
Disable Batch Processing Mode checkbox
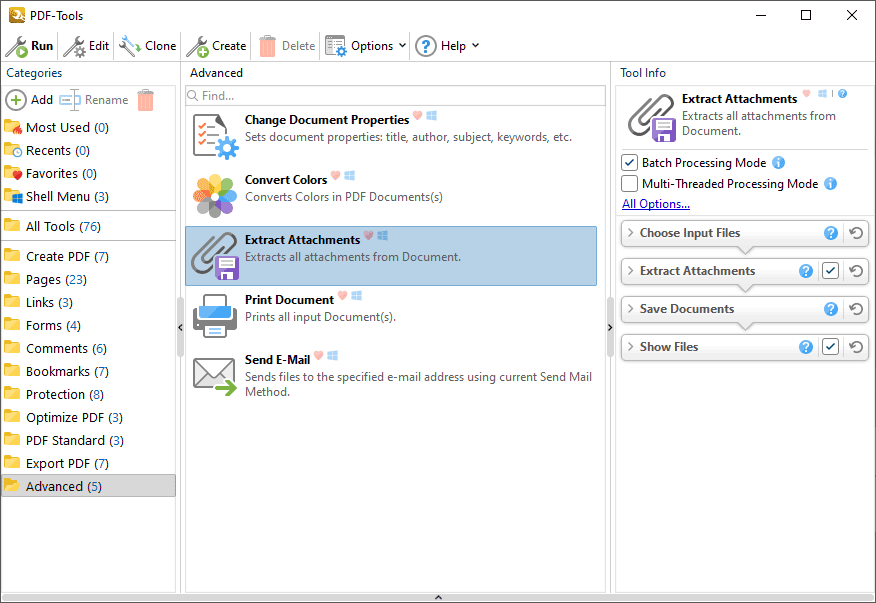pyautogui.click(x=629, y=163)
